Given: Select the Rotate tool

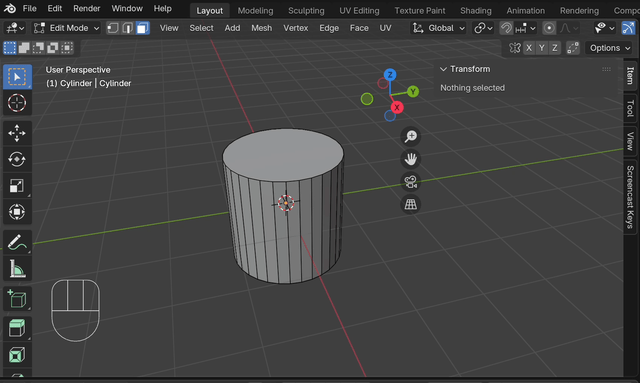Looking at the screenshot, I should coord(17,159).
